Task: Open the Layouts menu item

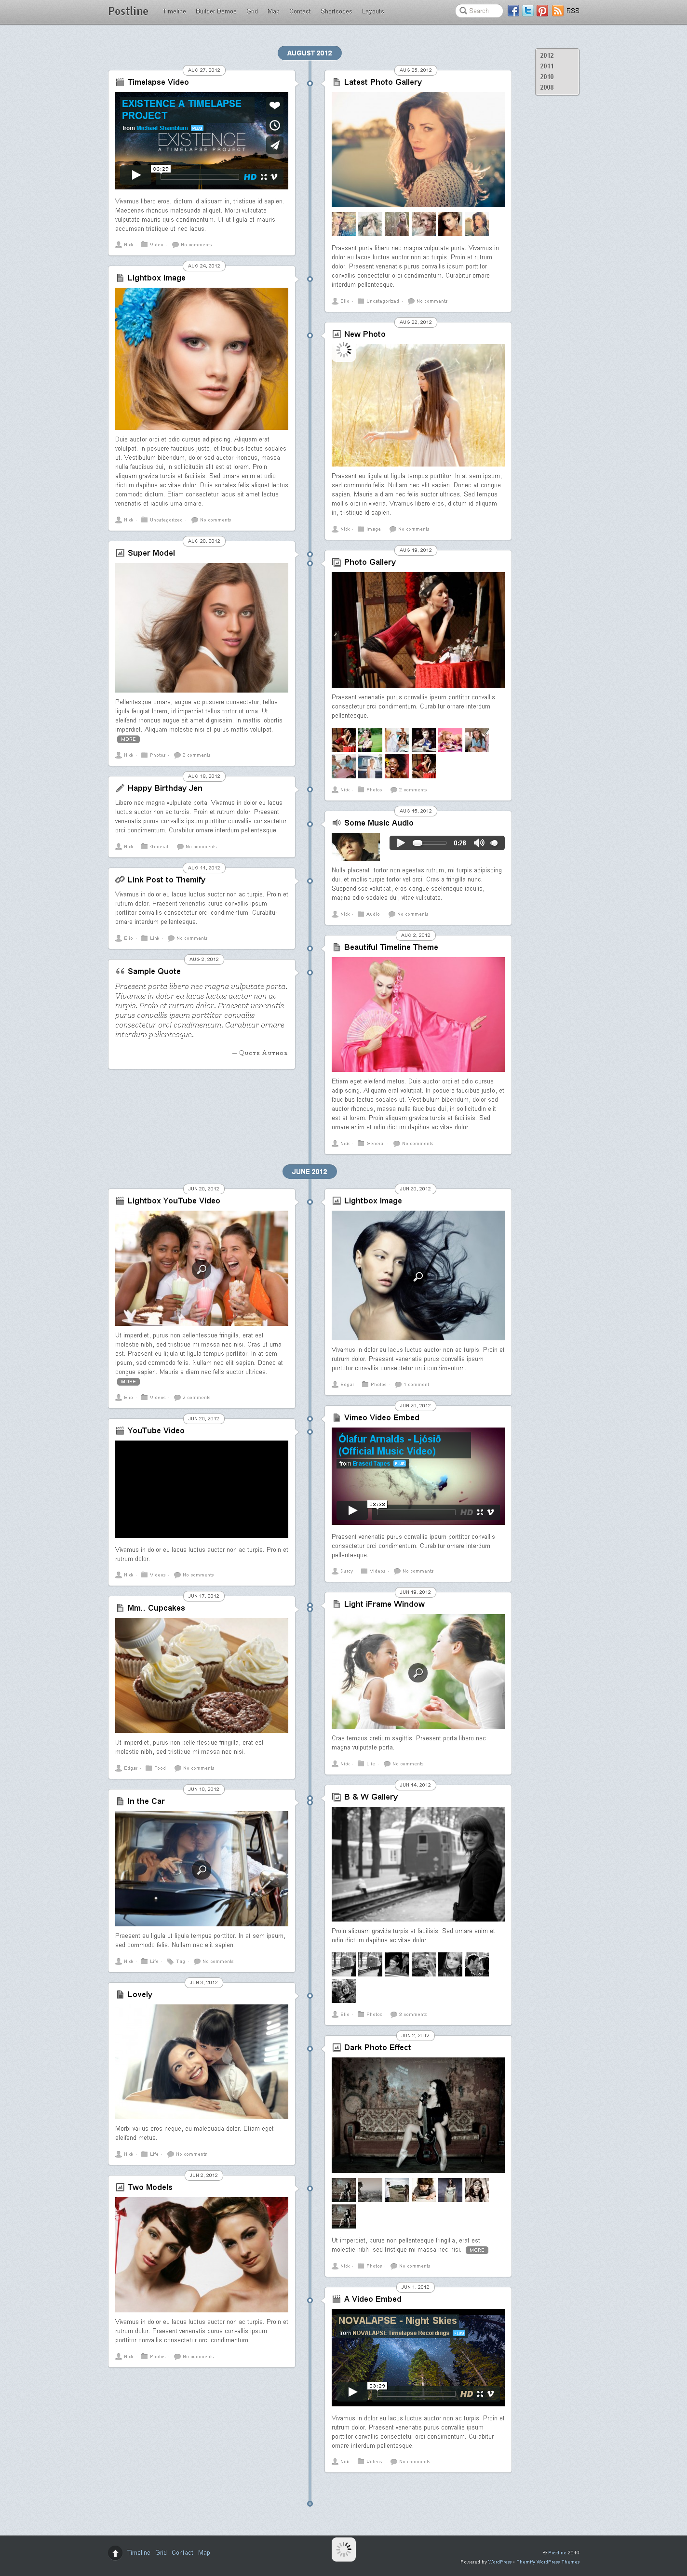Action: (373, 11)
